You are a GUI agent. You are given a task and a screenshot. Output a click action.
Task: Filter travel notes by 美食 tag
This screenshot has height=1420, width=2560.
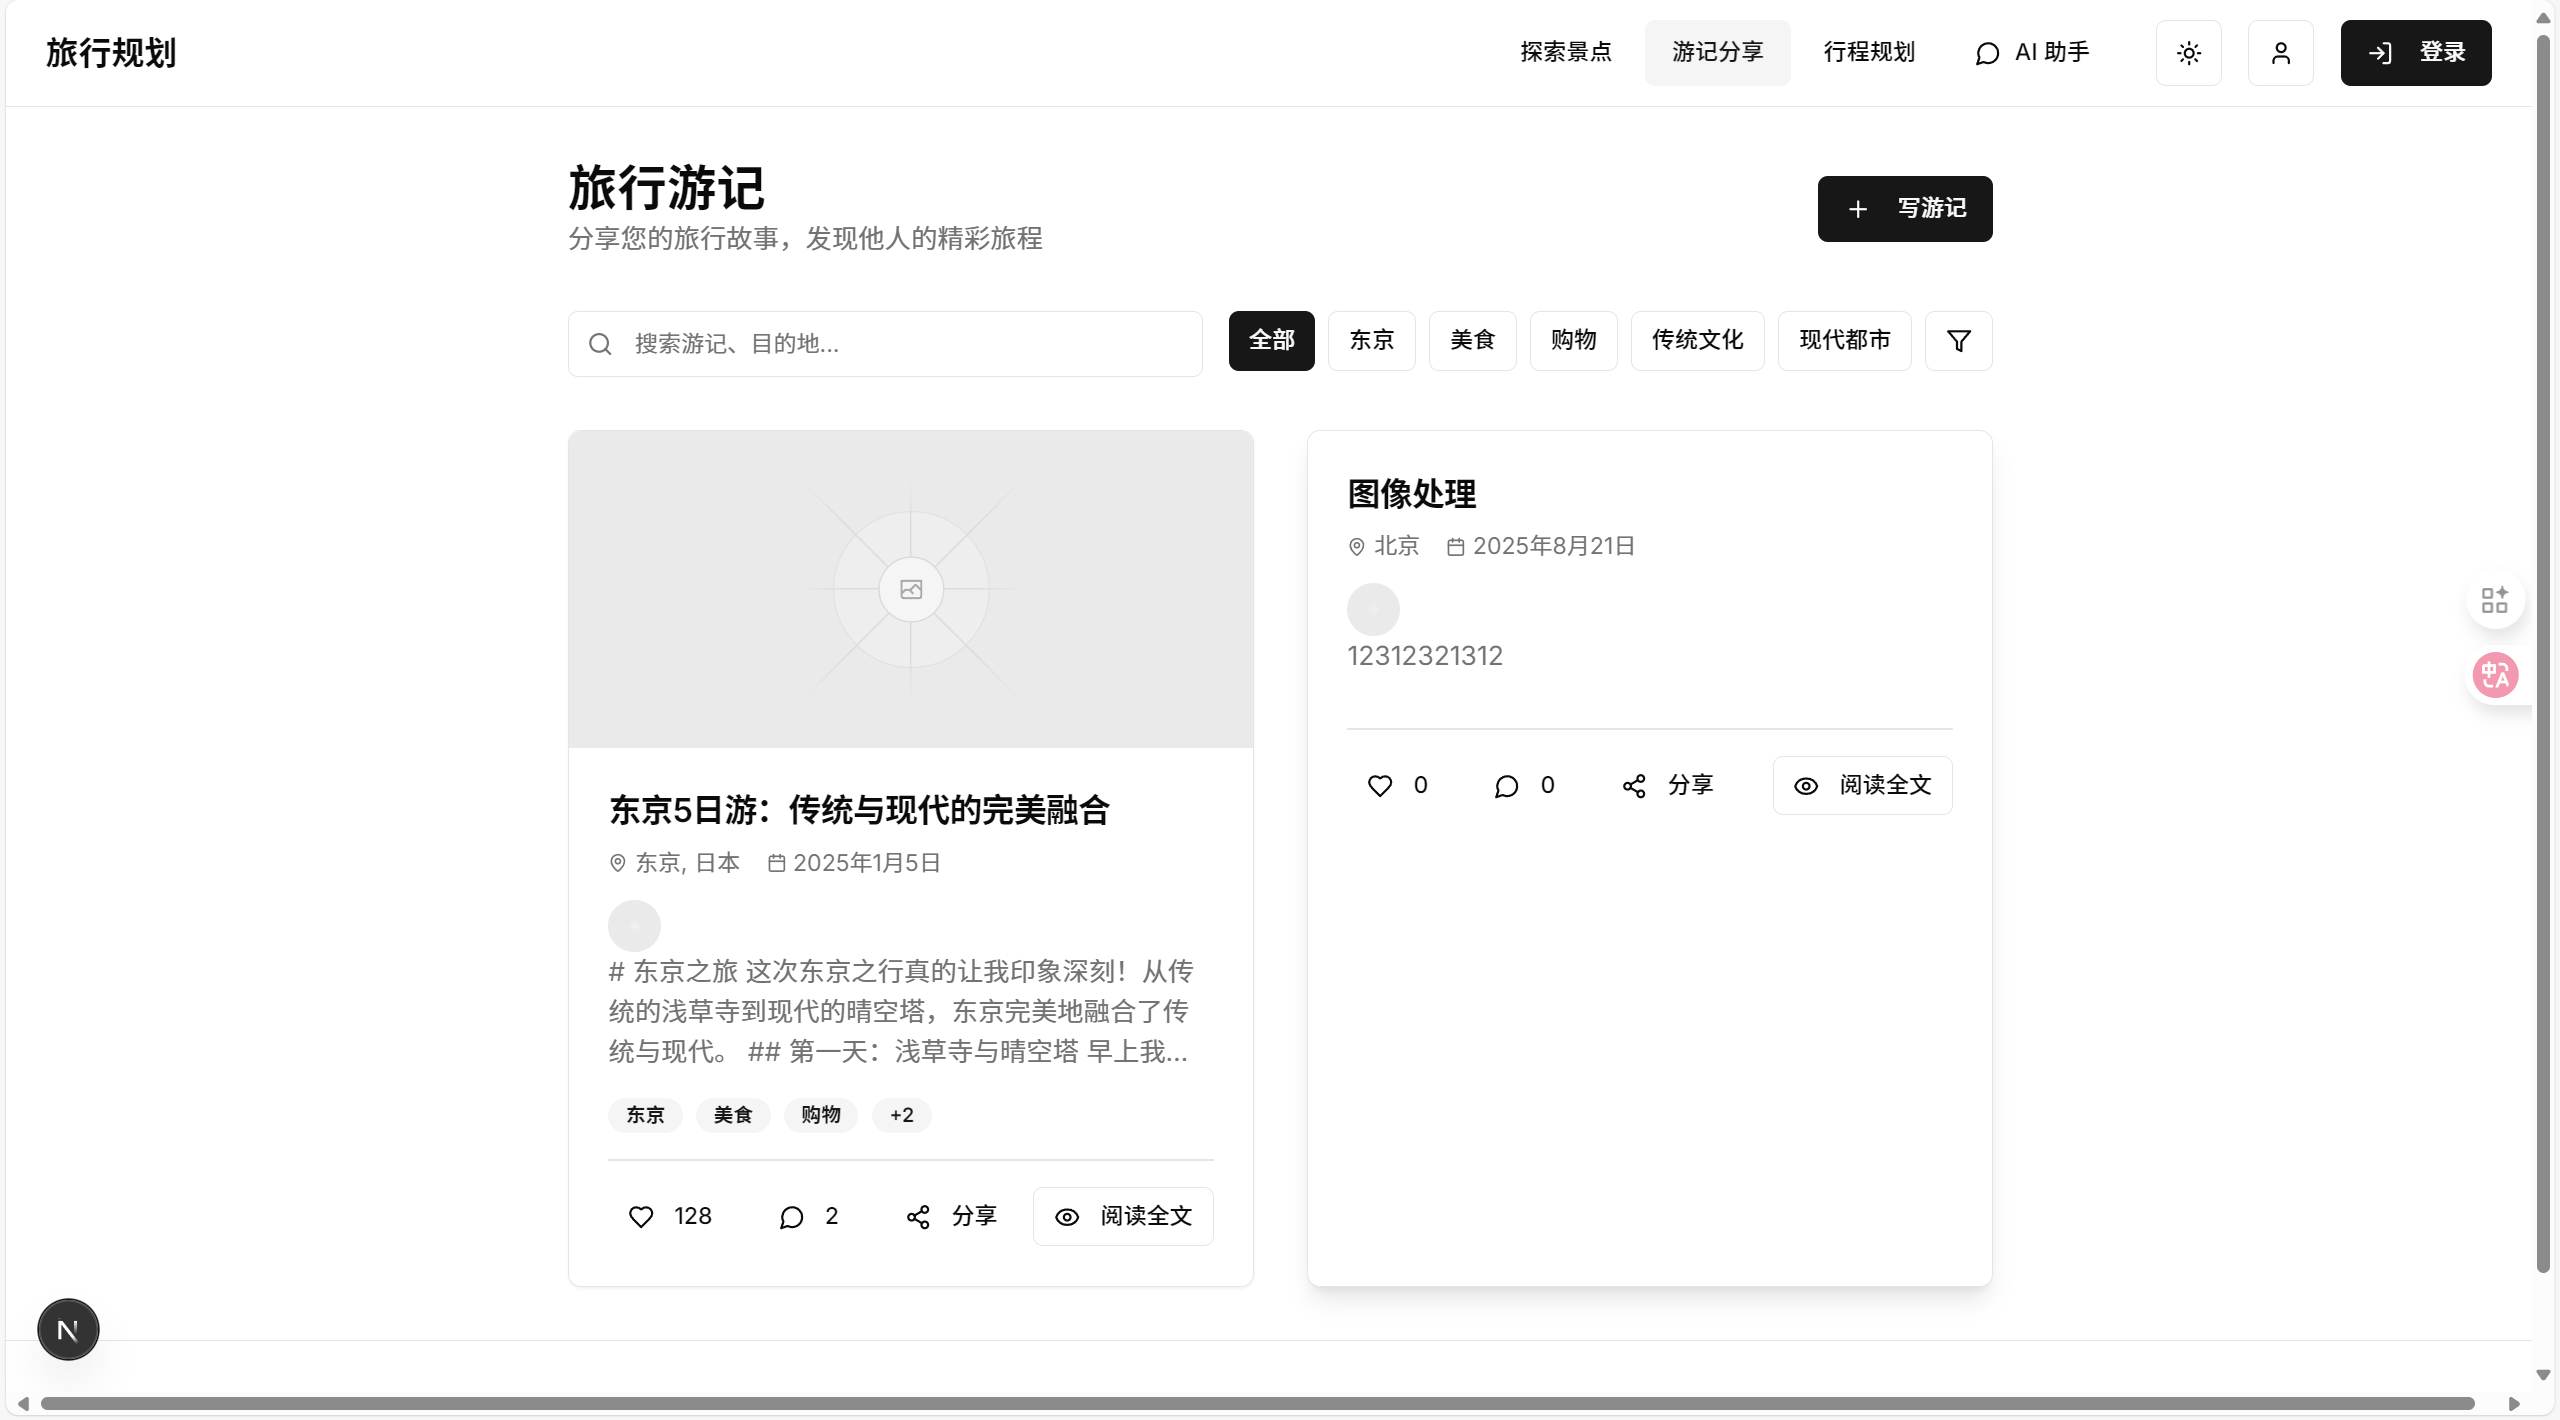1472,341
